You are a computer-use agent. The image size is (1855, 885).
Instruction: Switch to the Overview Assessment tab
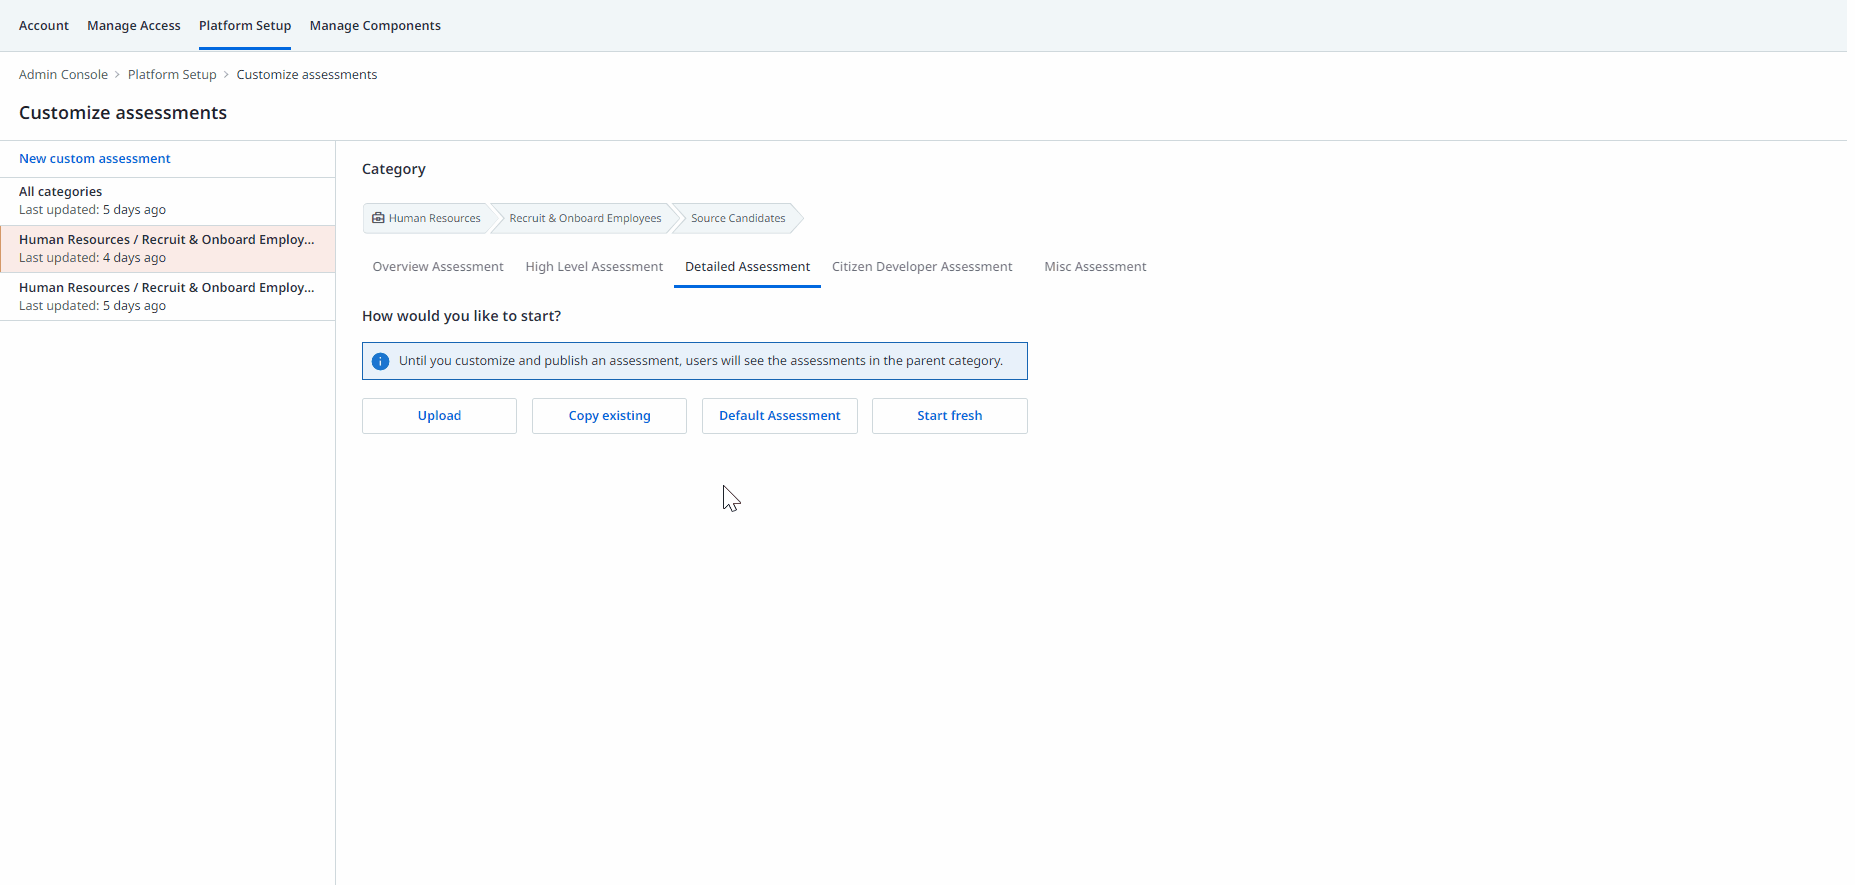pyautogui.click(x=438, y=267)
